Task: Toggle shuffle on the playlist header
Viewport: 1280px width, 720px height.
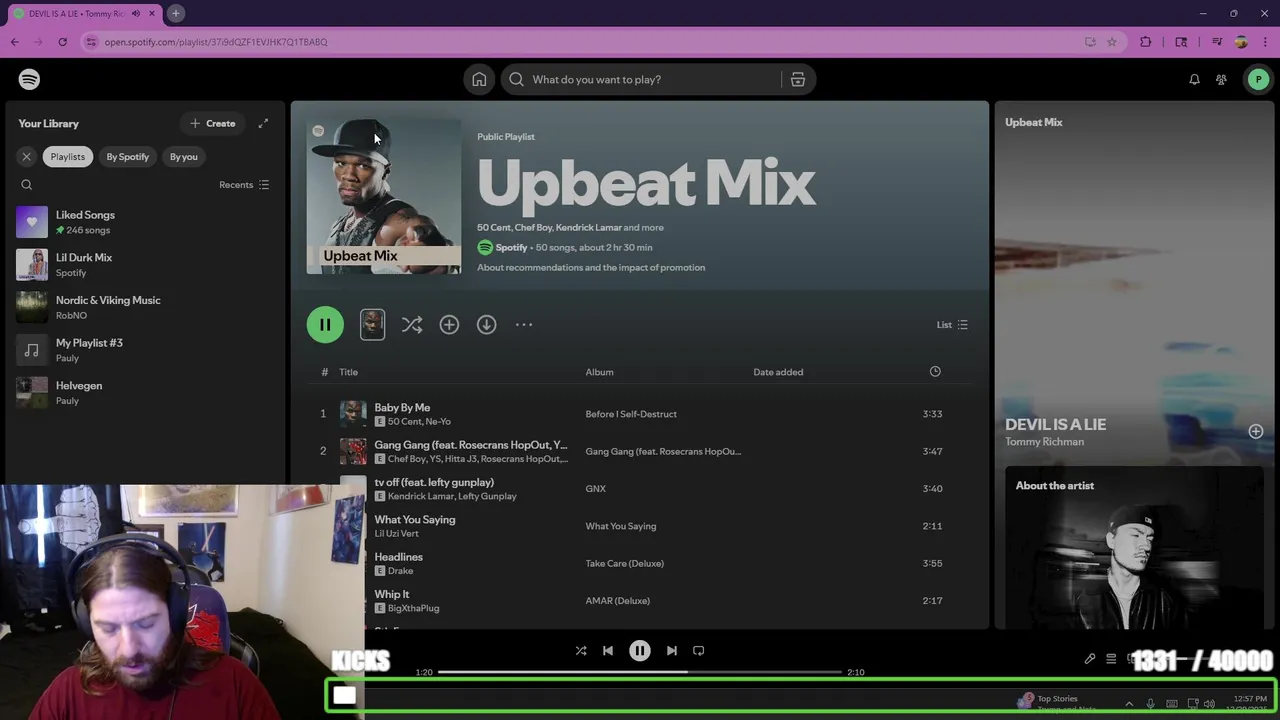Action: click(x=412, y=325)
